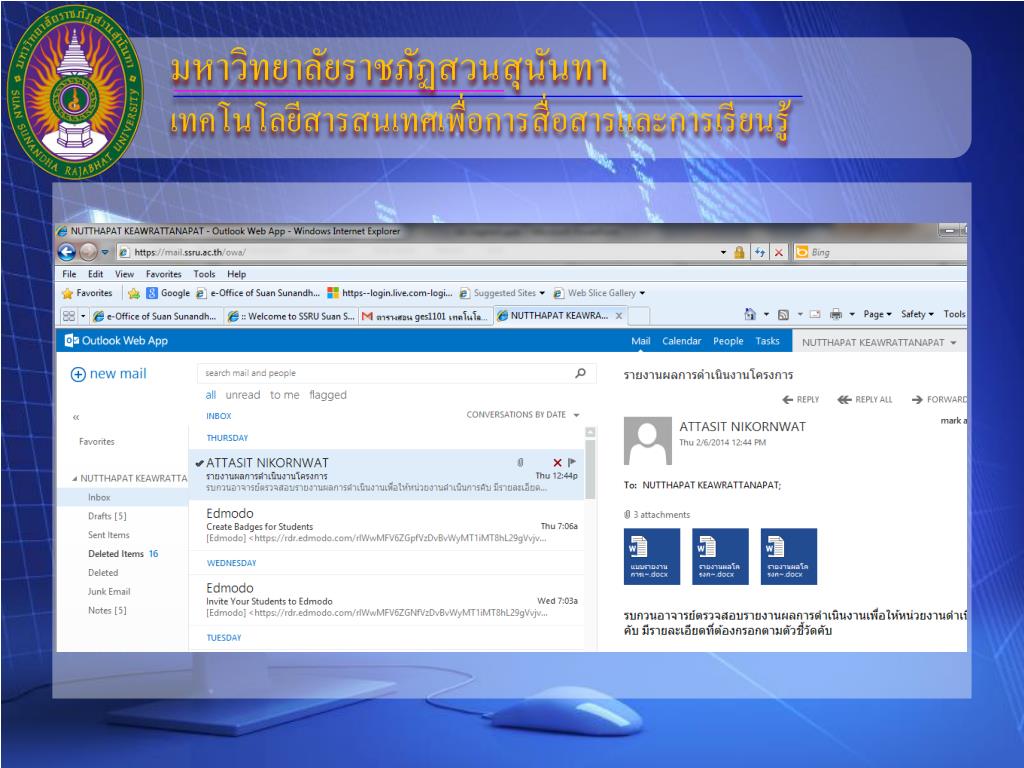Click the new mail link
Viewport: 1024px width, 768px height.
[118, 374]
